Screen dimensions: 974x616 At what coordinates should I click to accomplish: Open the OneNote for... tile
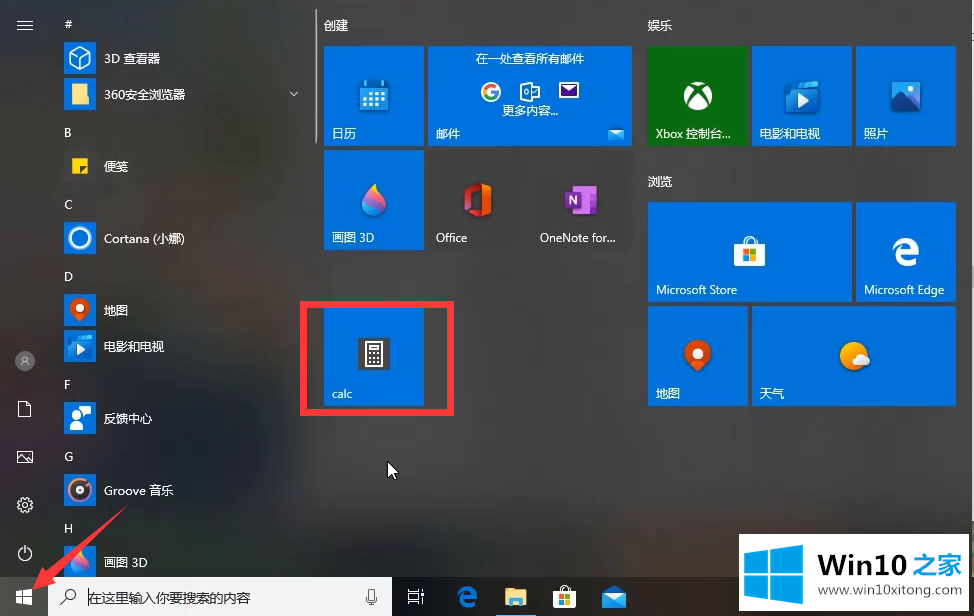[x=582, y=200]
